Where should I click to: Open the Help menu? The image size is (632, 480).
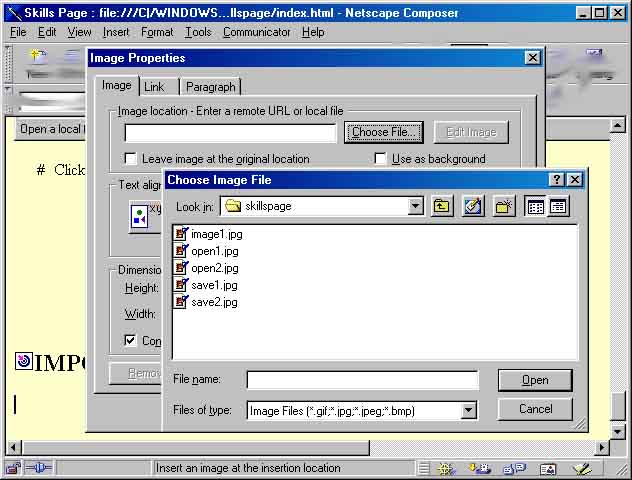point(313,32)
